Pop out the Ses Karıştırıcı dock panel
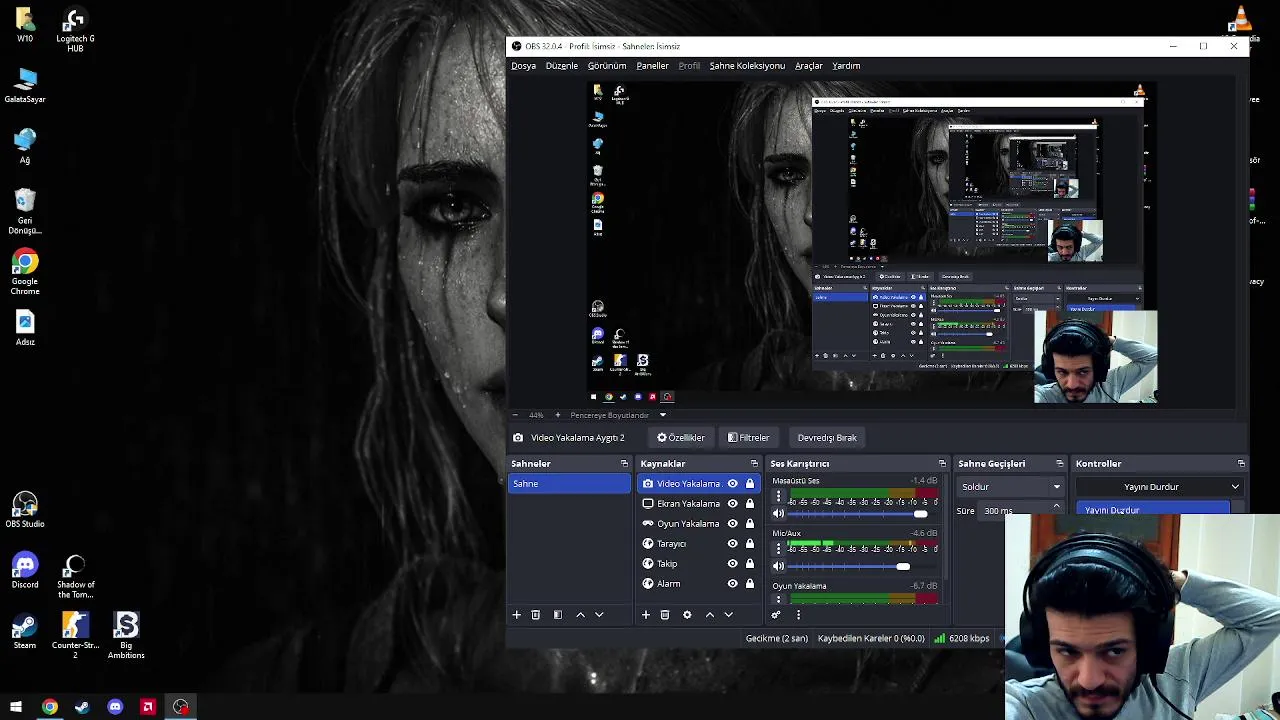 pos(942,464)
